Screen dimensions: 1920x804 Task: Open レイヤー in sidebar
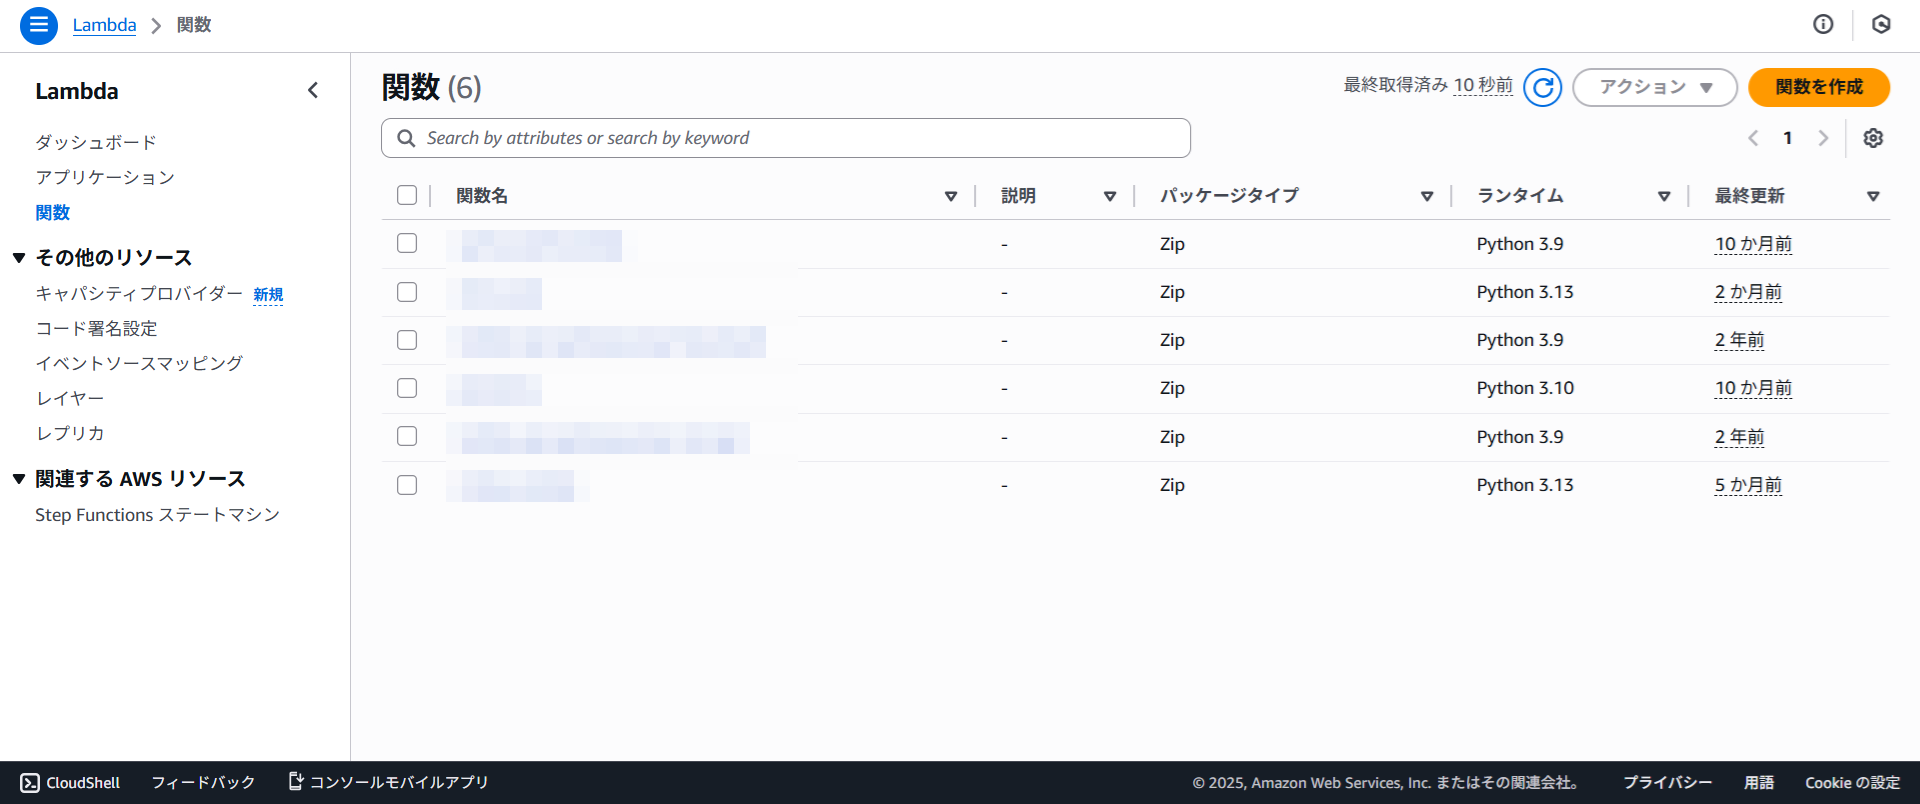click(x=70, y=398)
